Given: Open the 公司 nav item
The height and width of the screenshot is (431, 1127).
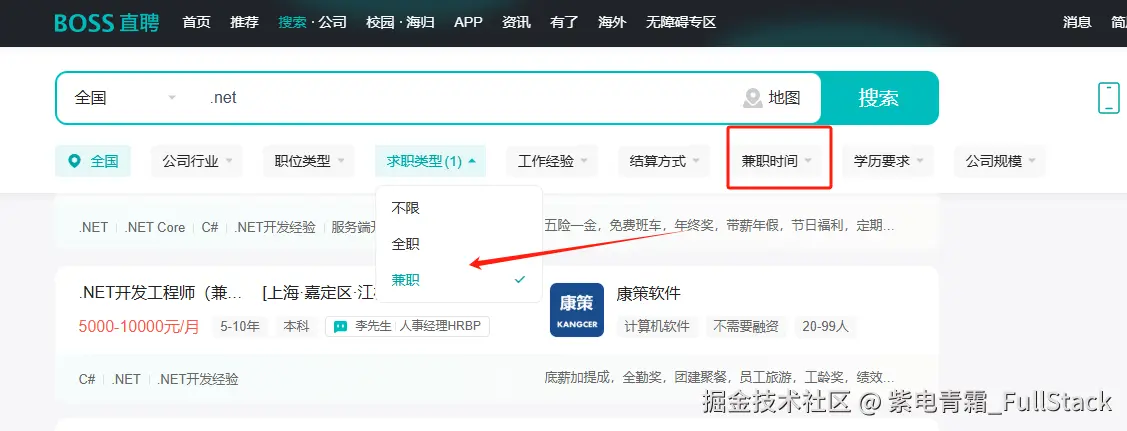Looking at the screenshot, I should 333,22.
